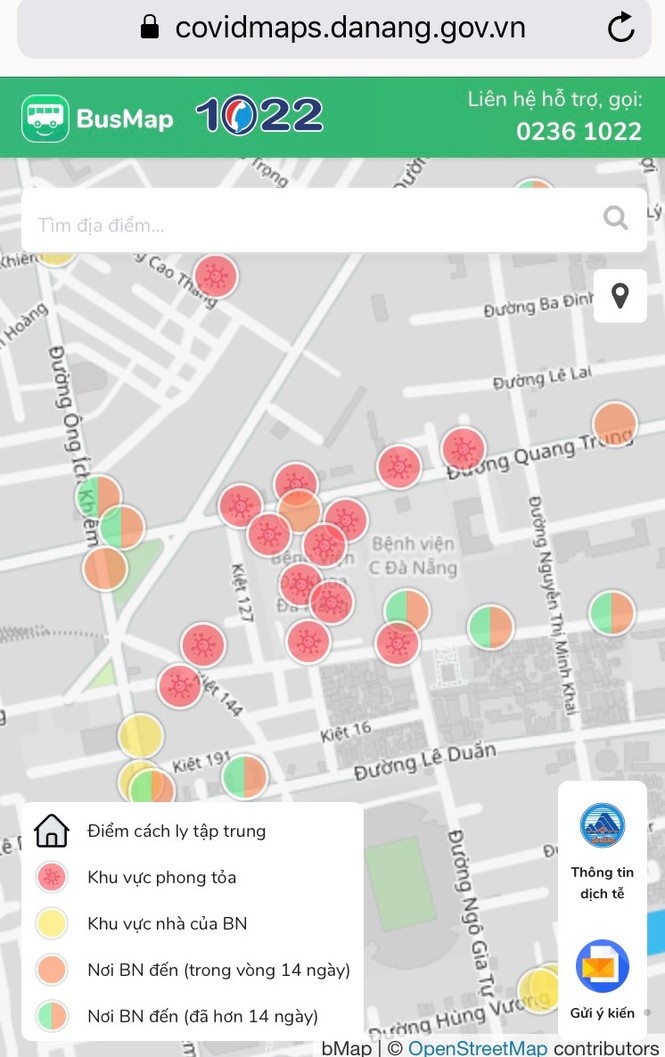Select orange marker on Đường Quang Trung east end
This screenshot has height=1057, width=665.
coord(614,423)
